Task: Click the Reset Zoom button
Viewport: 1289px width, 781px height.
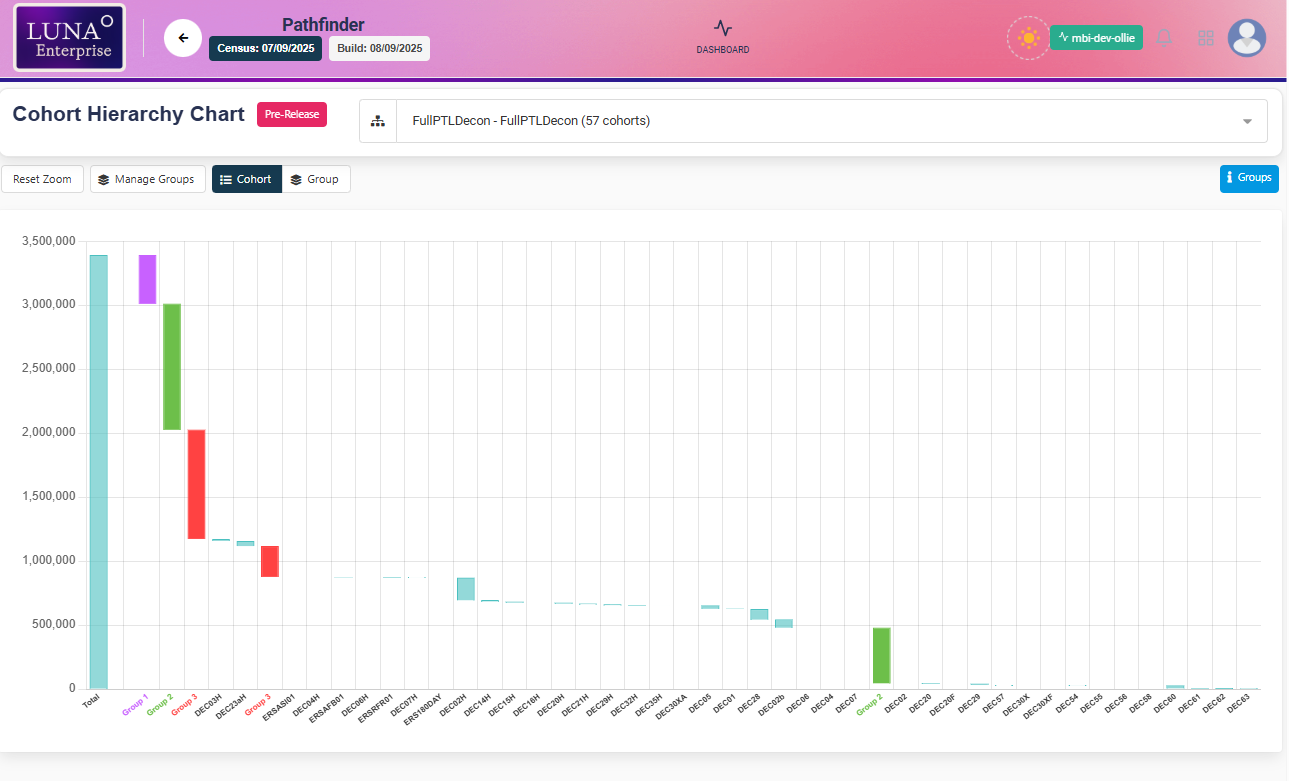Action: click(42, 179)
